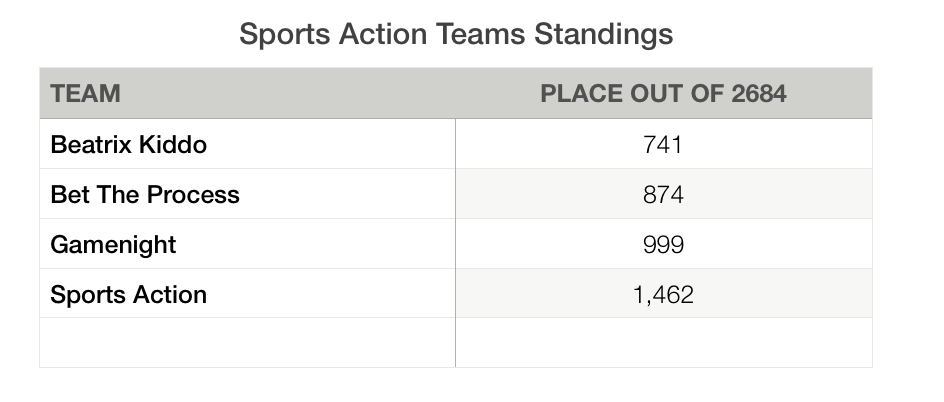
Task: Click the word Sports in the title
Action: 285,34
